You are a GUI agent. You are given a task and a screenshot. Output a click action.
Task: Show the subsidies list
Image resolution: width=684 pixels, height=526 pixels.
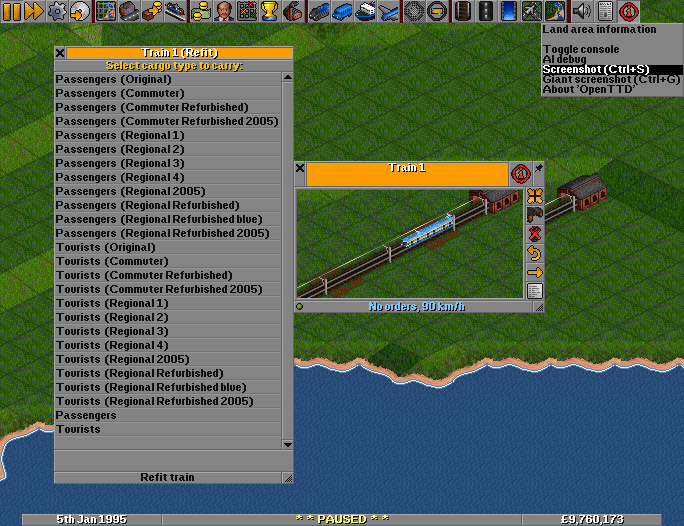152,11
